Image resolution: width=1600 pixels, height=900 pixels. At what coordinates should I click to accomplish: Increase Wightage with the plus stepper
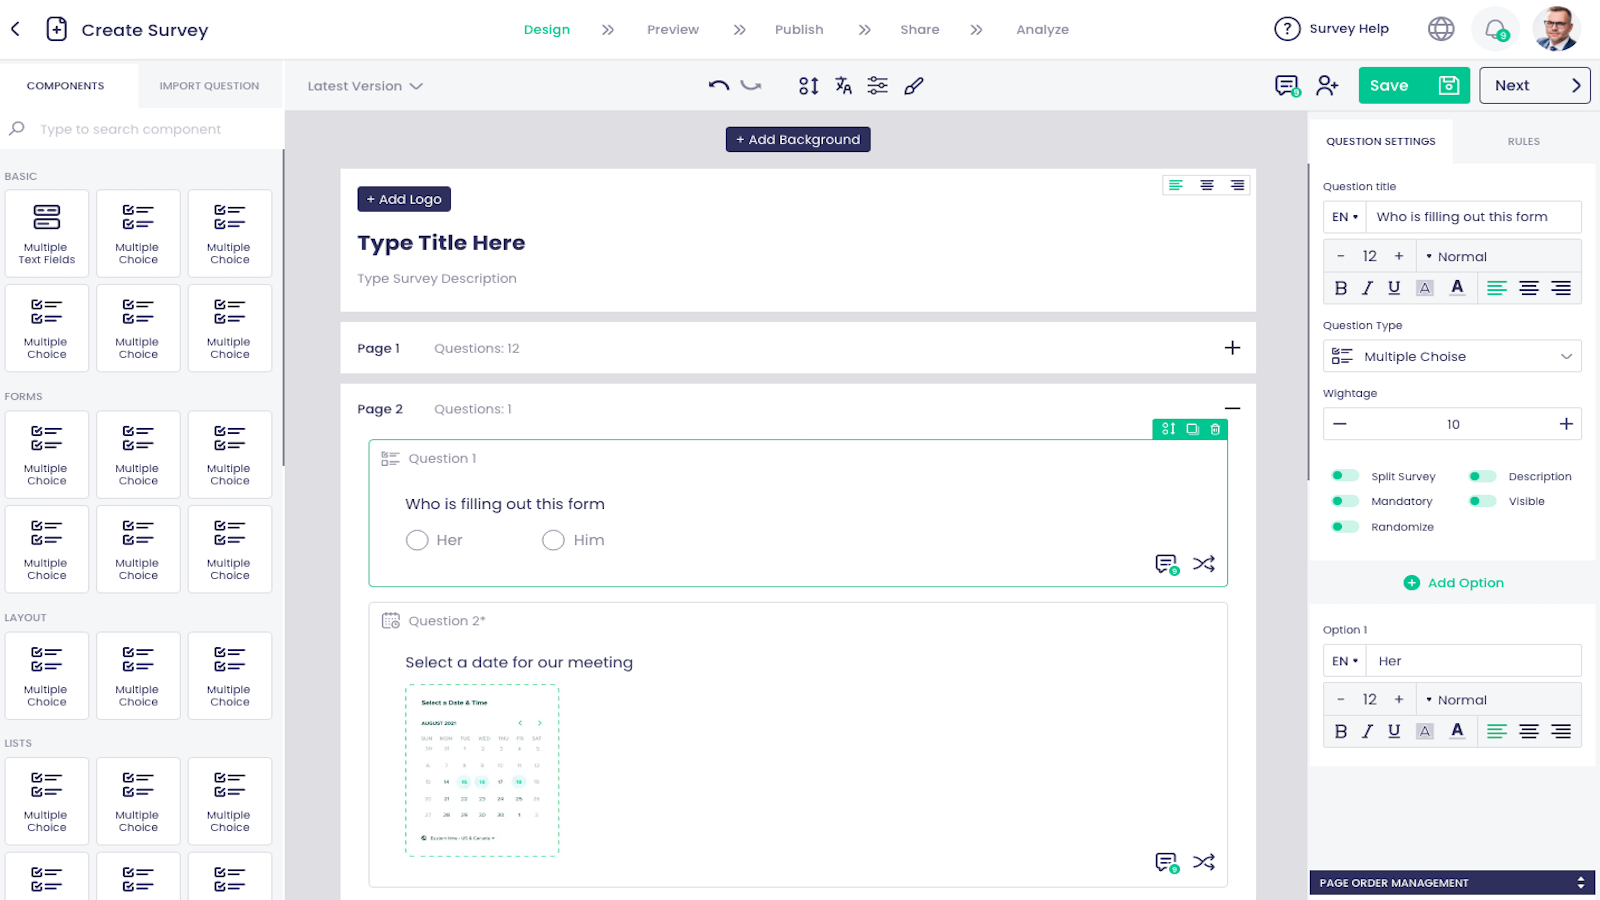pos(1566,423)
